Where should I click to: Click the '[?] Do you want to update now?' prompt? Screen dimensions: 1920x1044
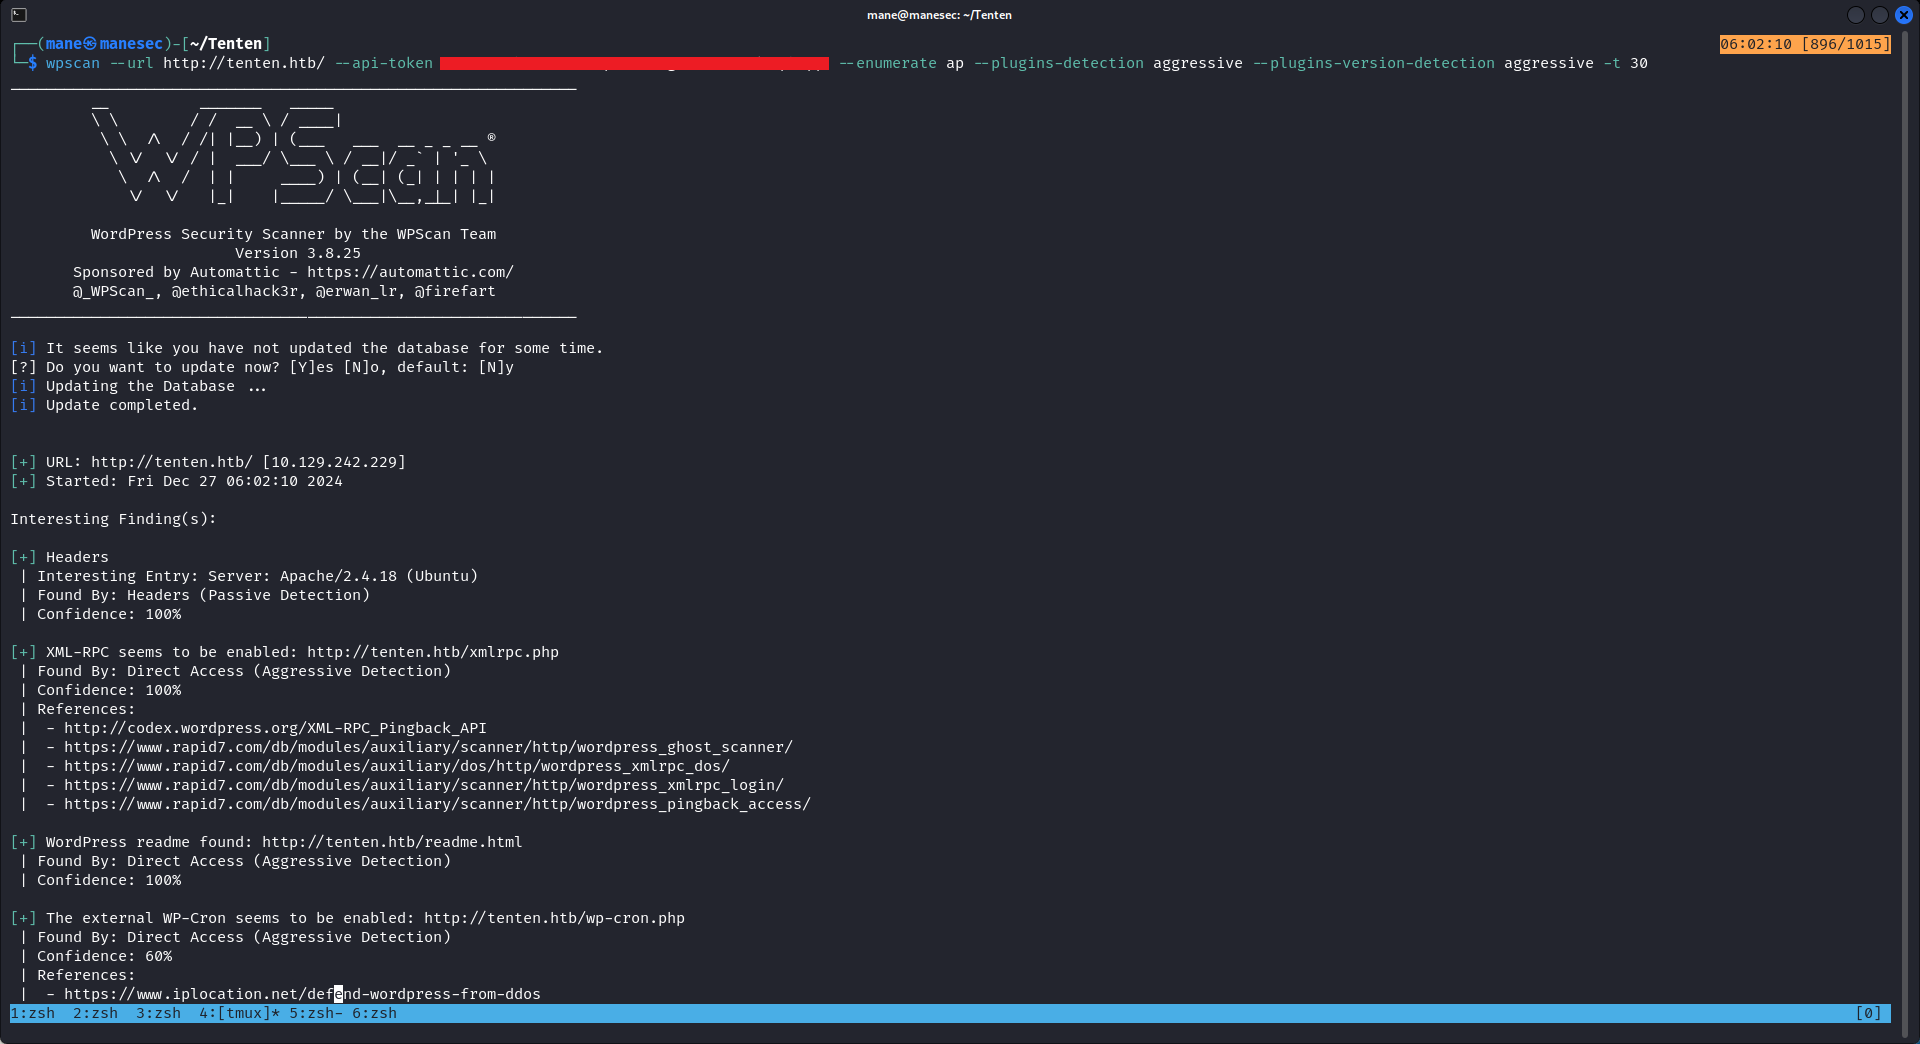[x=262, y=367]
